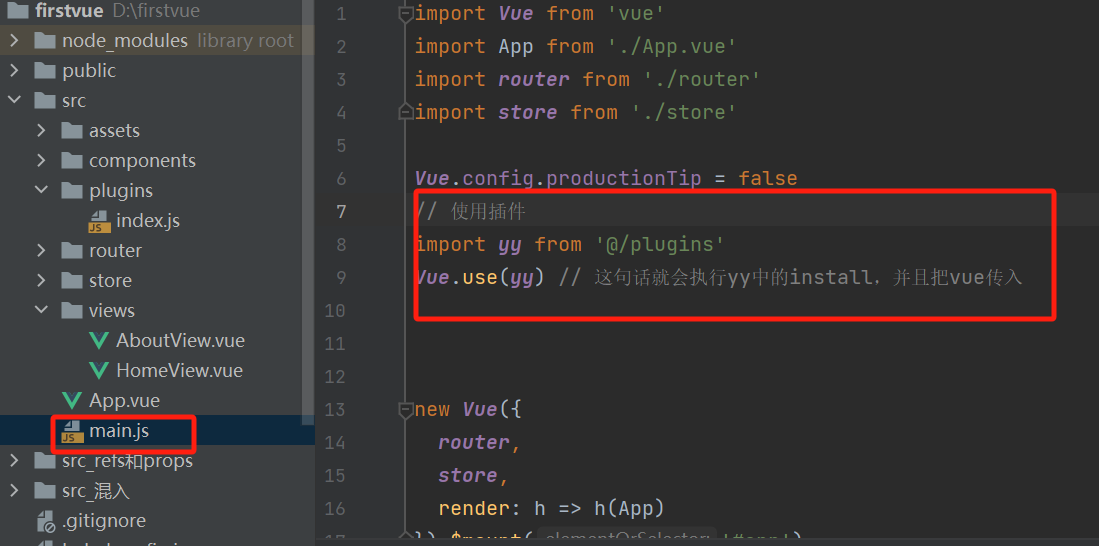The width and height of the screenshot is (1099, 546).
Task: Click the index.js JavaScript file icon
Action: click(x=98, y=221)
